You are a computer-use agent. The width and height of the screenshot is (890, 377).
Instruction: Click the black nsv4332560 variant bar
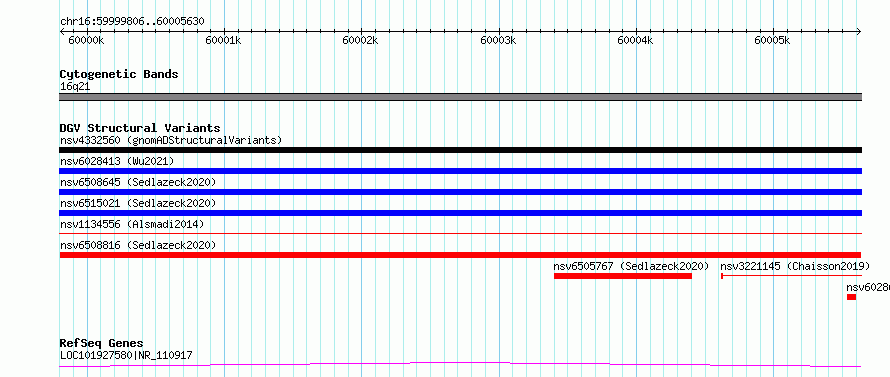(x=460, y=150)
